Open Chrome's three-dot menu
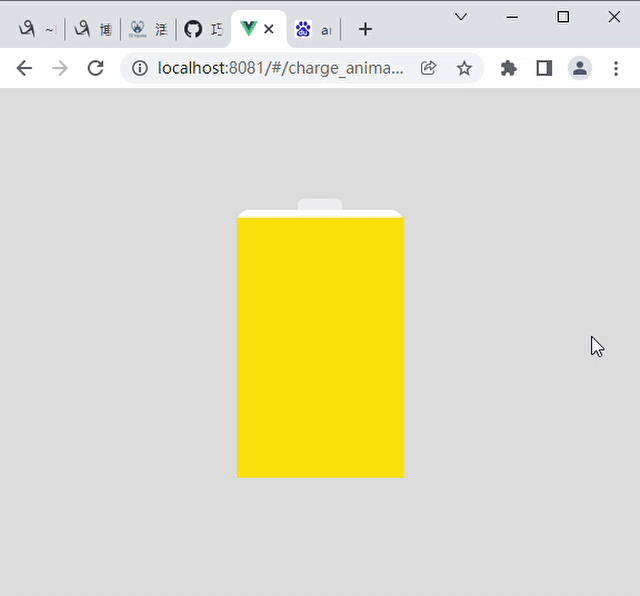The image size is (640, 596). (616, 68)
